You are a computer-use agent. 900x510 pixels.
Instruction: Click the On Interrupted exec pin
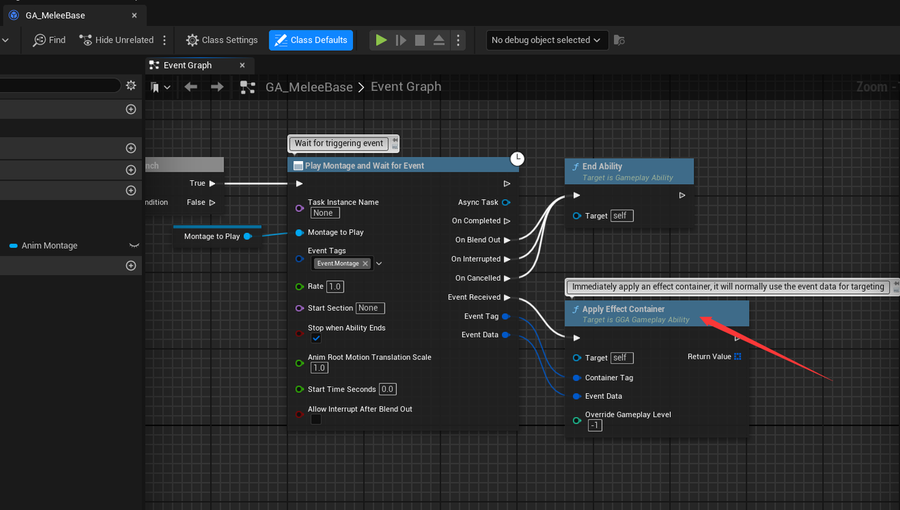(507, 259)
